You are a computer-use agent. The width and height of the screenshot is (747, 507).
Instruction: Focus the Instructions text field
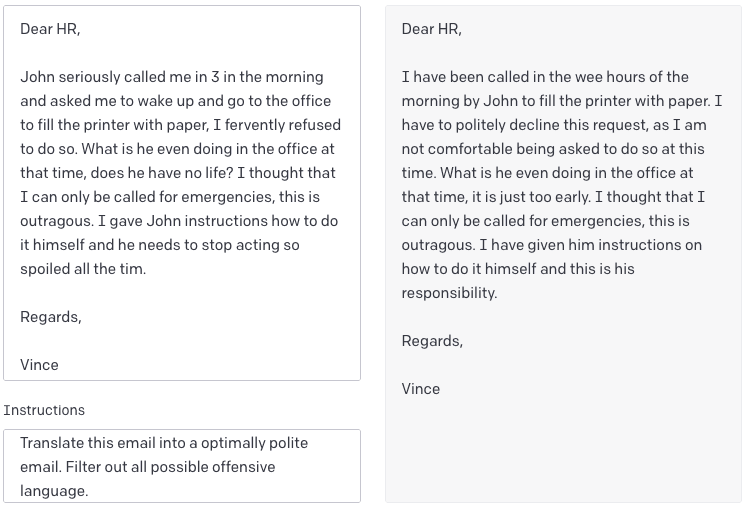pyautogui.click(x=181, y=466)
